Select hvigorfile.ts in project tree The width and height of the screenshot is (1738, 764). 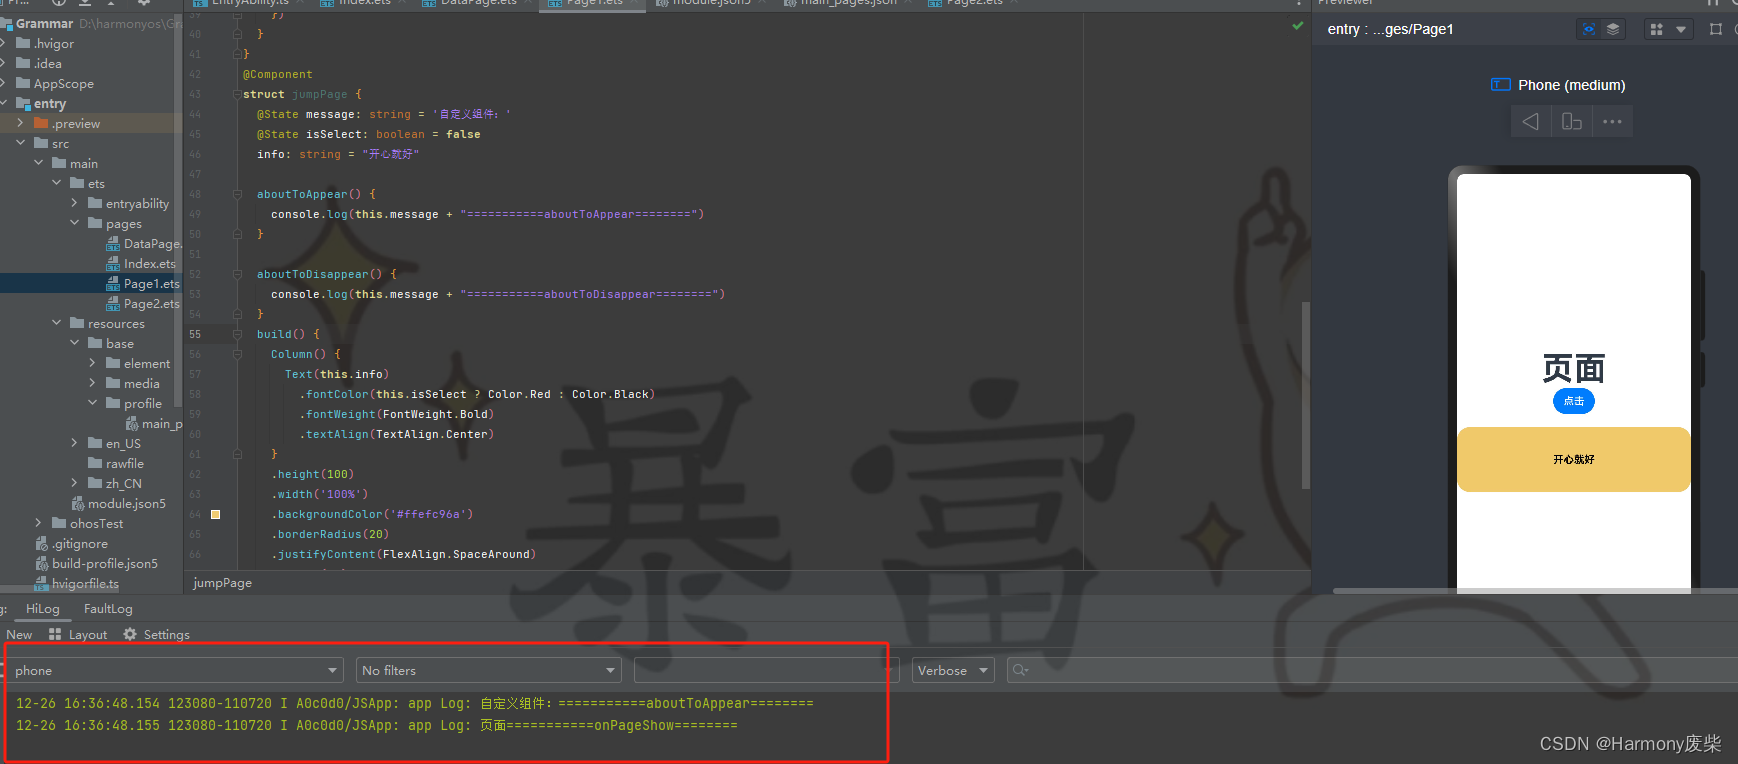77,584
